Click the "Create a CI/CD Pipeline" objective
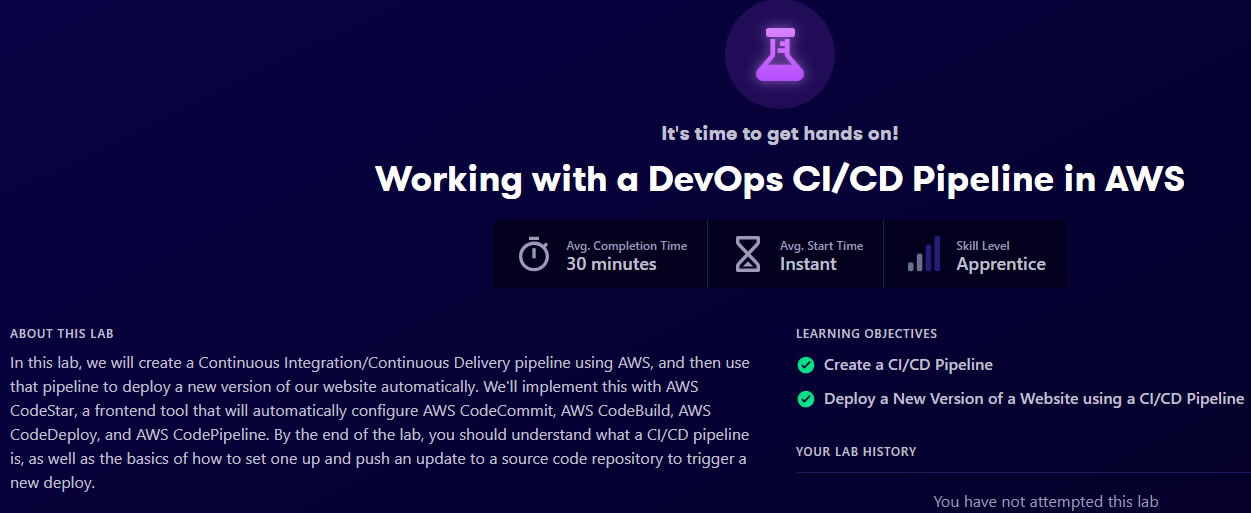Image resolution: width=1251 pixels, height=513 pixels. tap(908, 365)
